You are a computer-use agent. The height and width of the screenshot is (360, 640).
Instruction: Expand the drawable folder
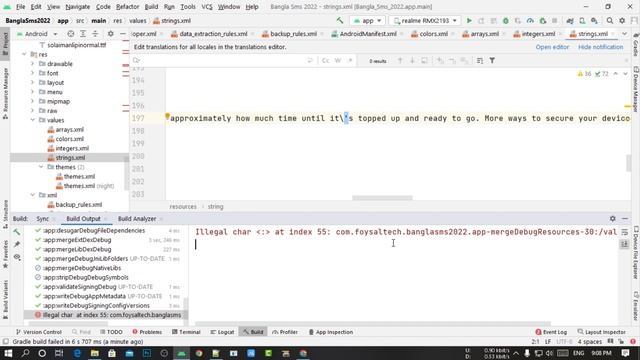32,64
